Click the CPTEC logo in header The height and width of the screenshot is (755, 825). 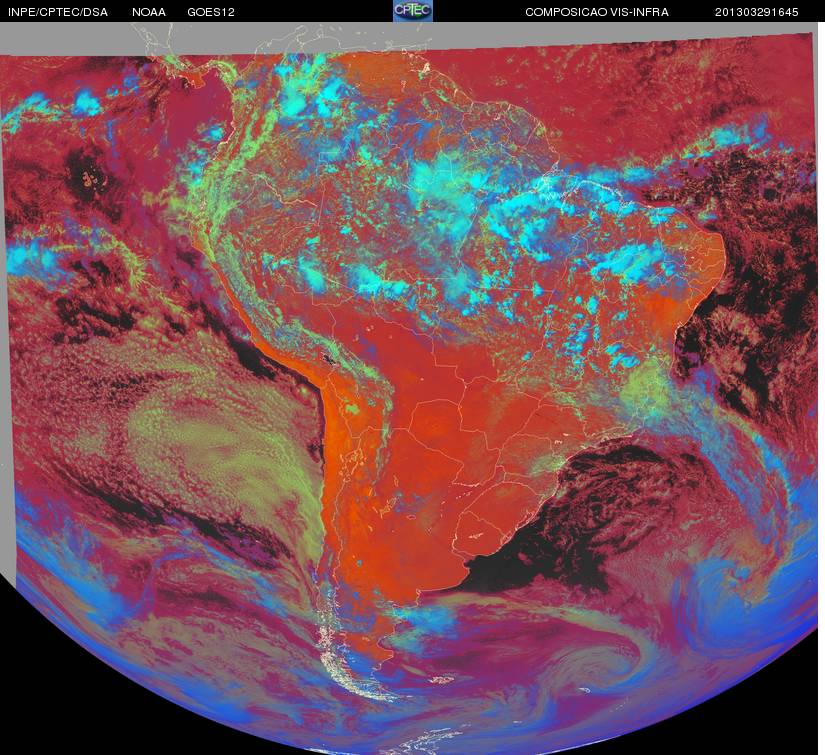(x=413, y=11)
